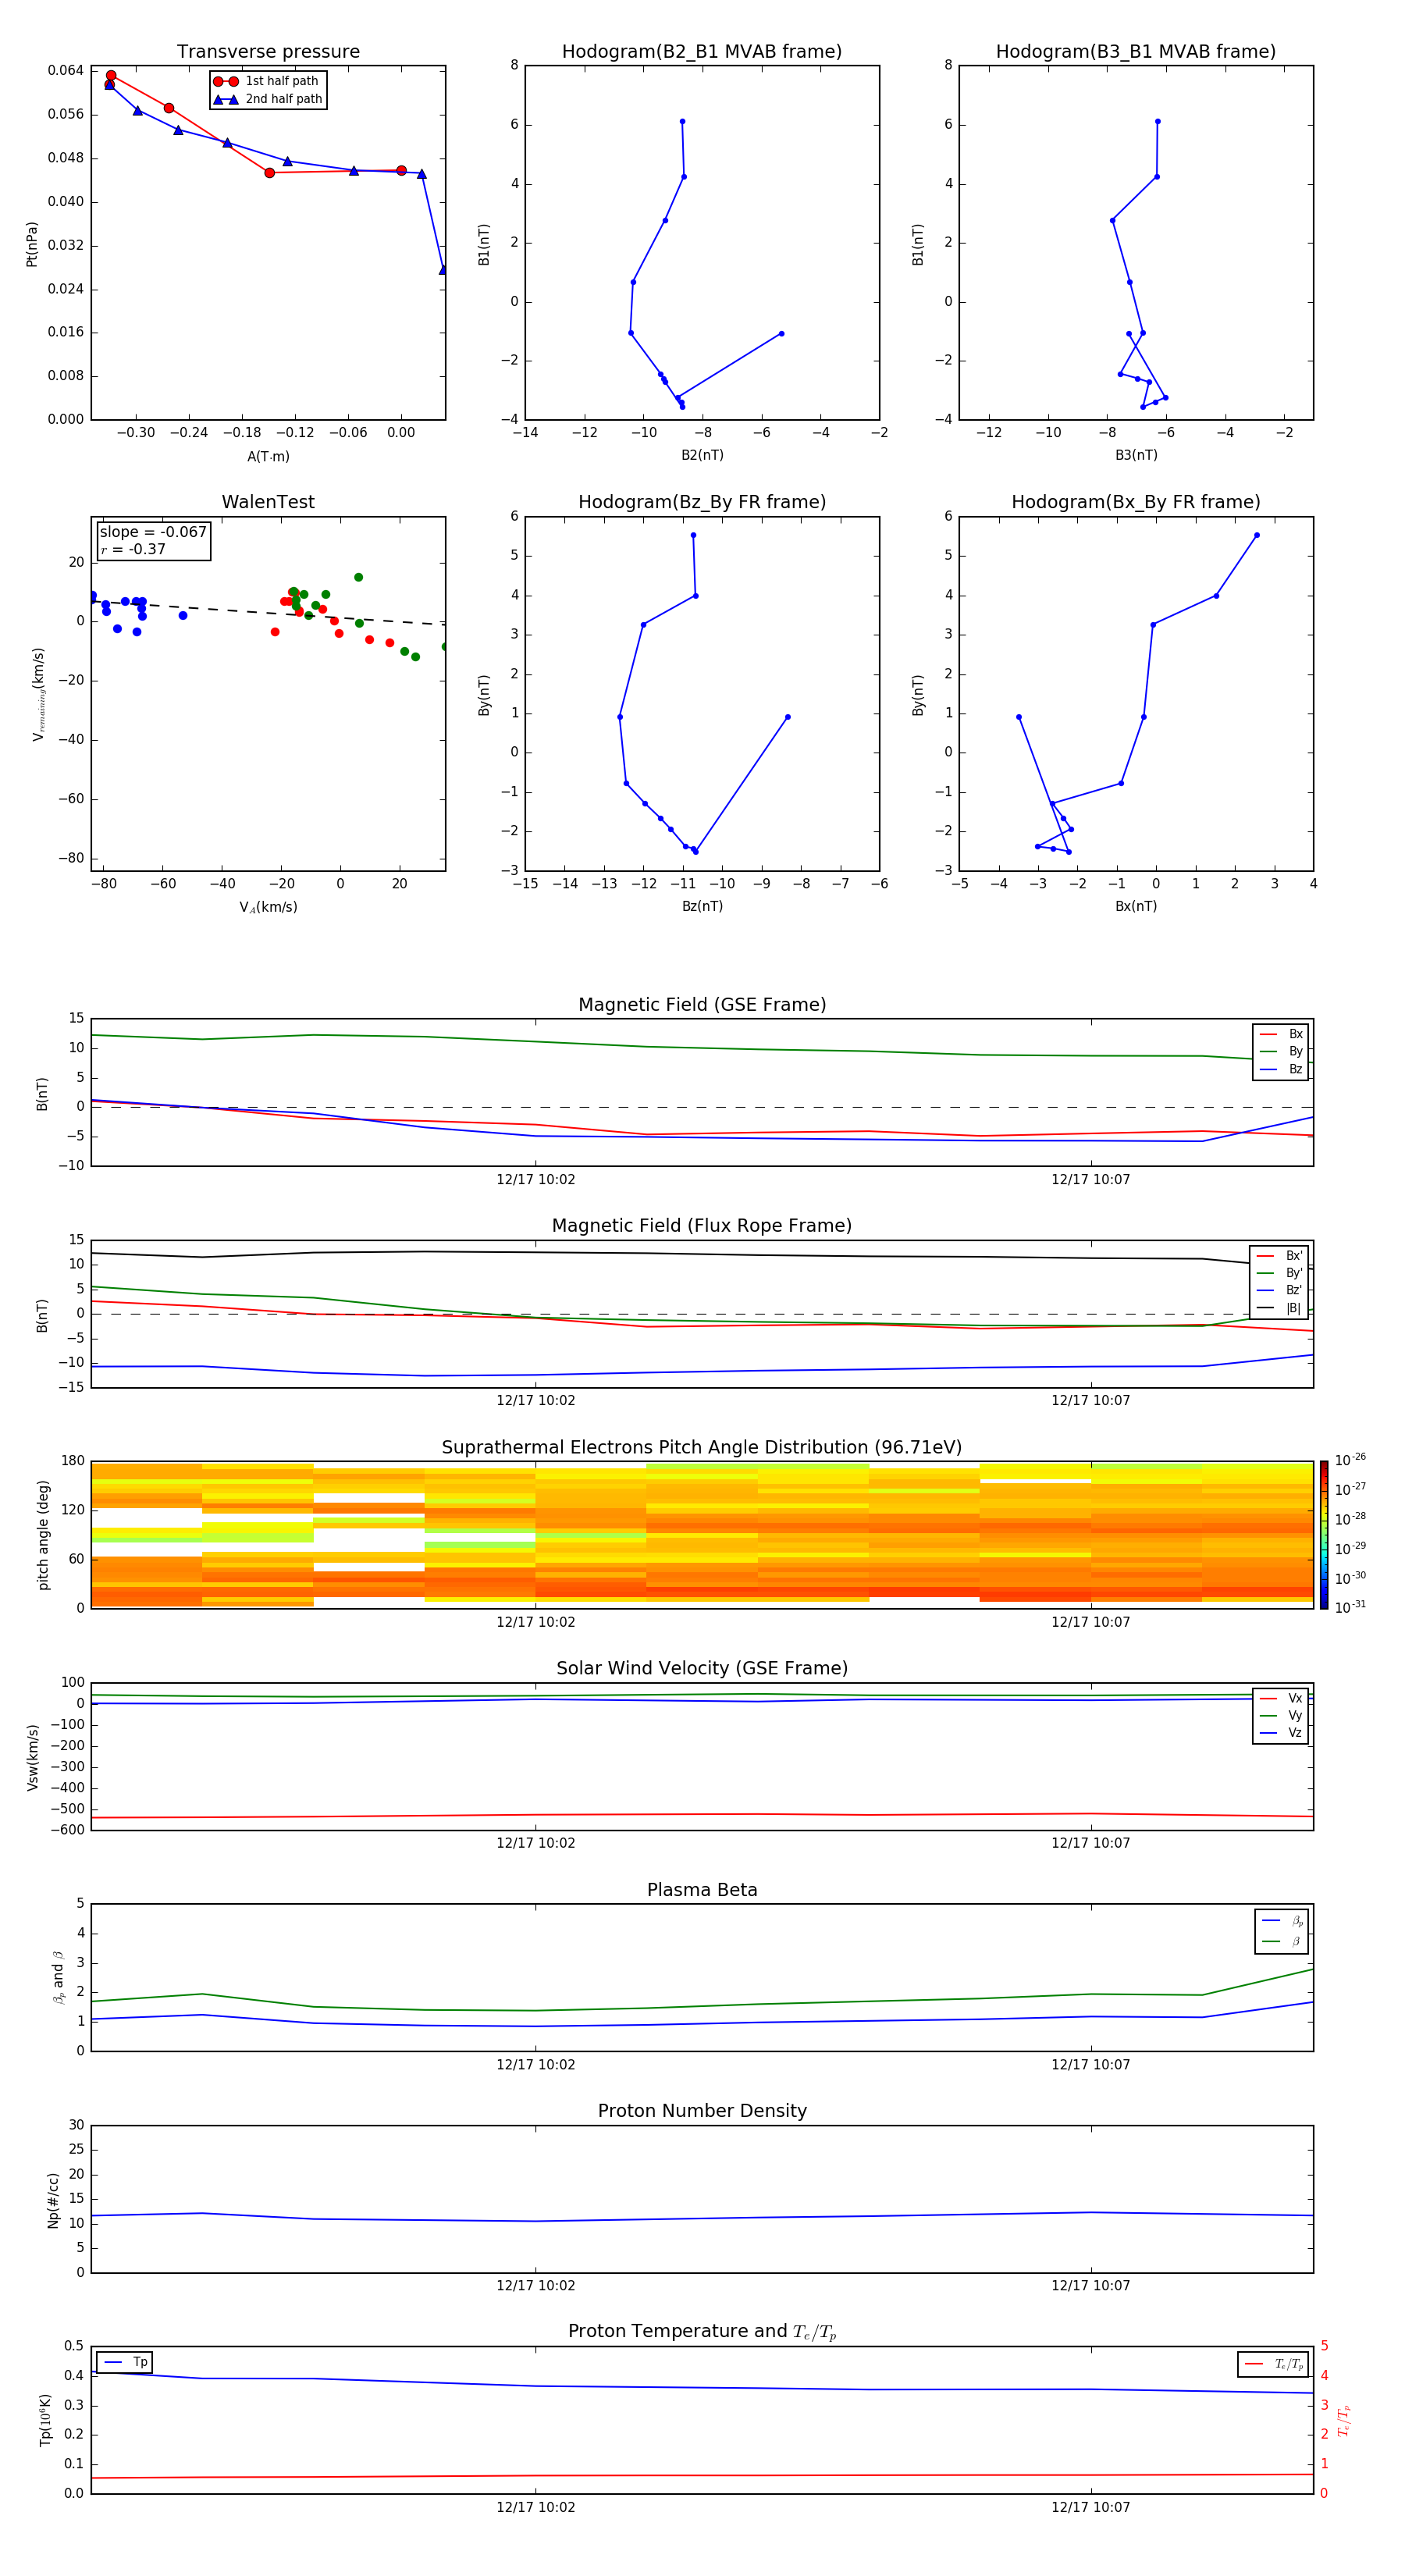Select the '1st half path' legend entry
1405x2576 pixels.
pyautogui.click(x=266, y=81)
